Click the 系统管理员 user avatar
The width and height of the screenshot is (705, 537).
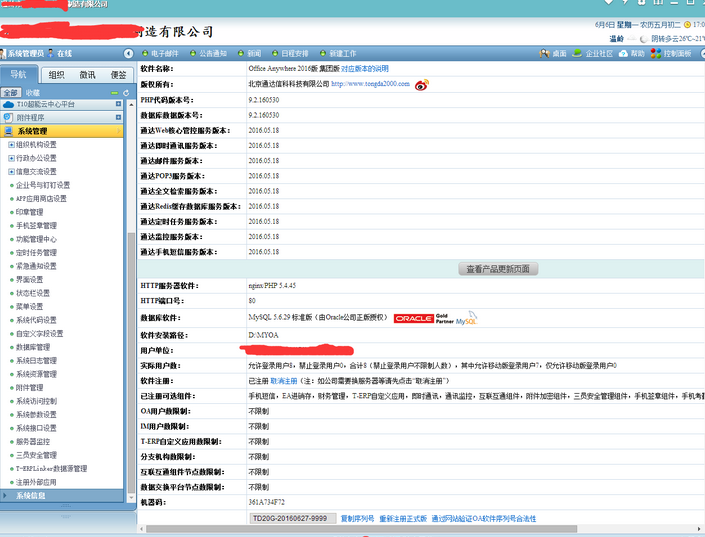pos(3,54)
